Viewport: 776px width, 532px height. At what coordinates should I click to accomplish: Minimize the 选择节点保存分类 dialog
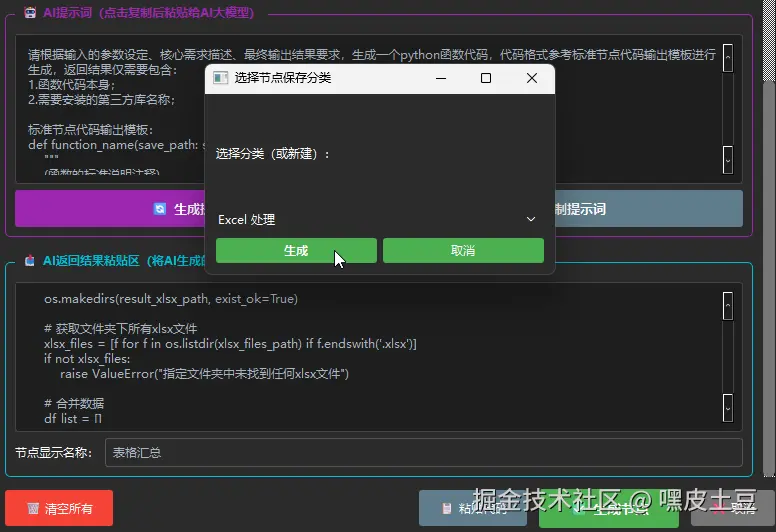point(441,78)
